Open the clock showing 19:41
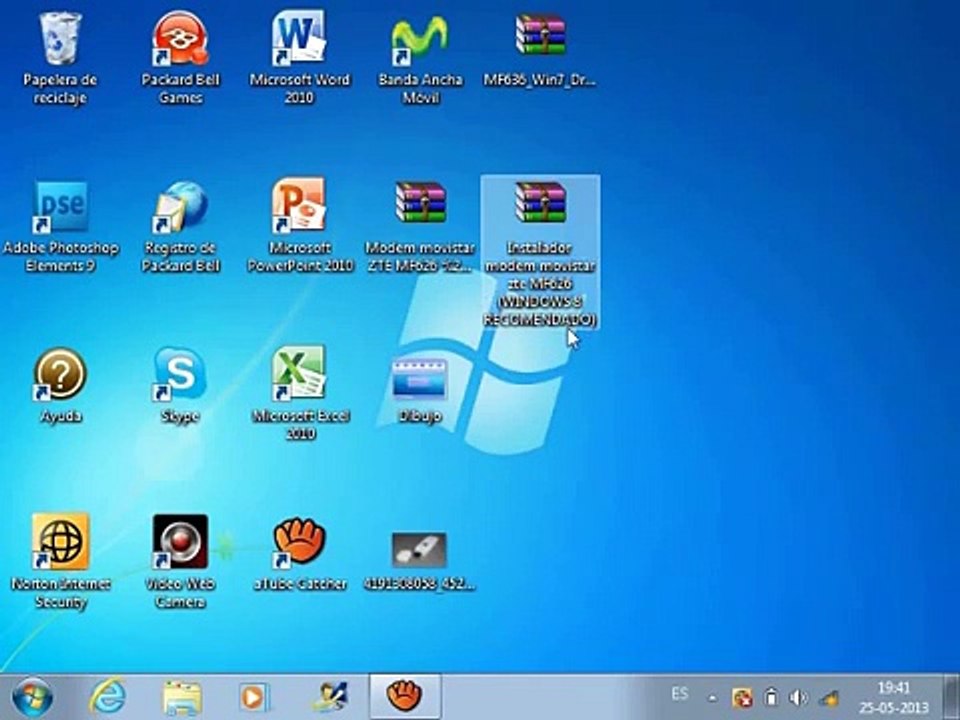The width and height of the screenshot is (960, 720). tap(894, 697)
